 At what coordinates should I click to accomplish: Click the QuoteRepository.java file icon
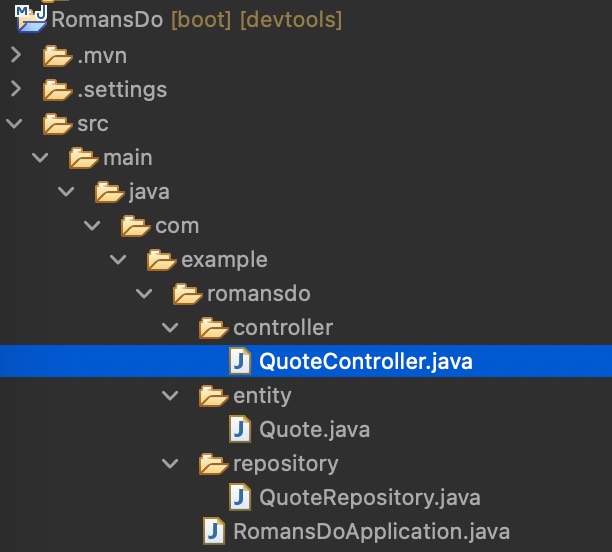click(240, 497)
